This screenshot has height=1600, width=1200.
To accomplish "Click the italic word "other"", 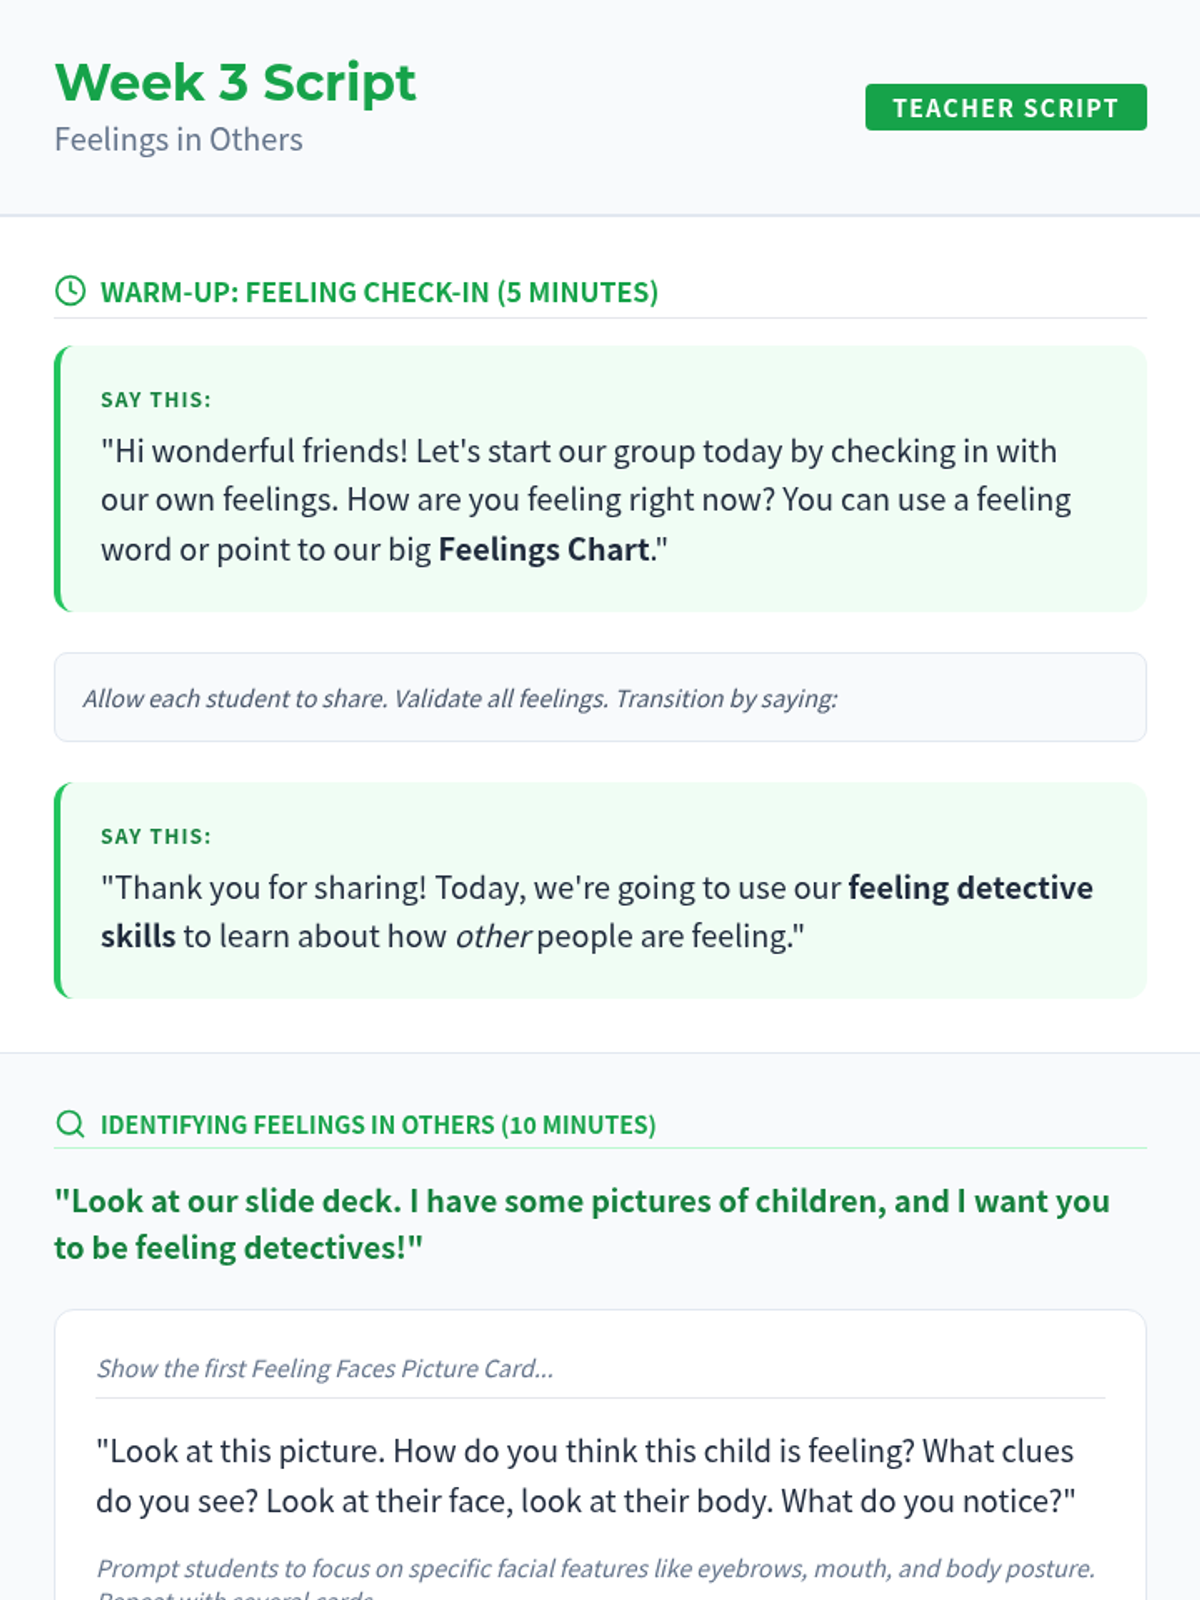I will [x=492, y=937].
